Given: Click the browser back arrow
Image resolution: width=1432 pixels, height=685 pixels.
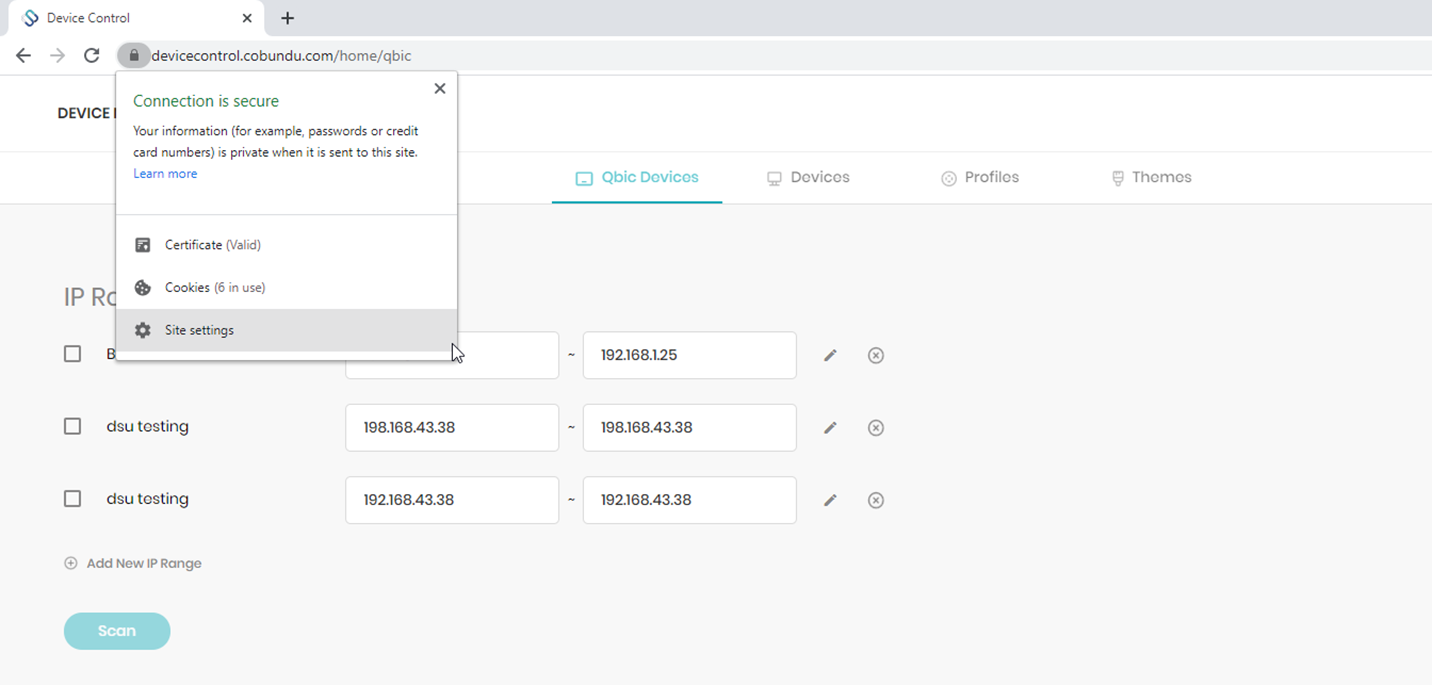Looking at the screenshot, I should pyautogui.click(x=23, y=56).
